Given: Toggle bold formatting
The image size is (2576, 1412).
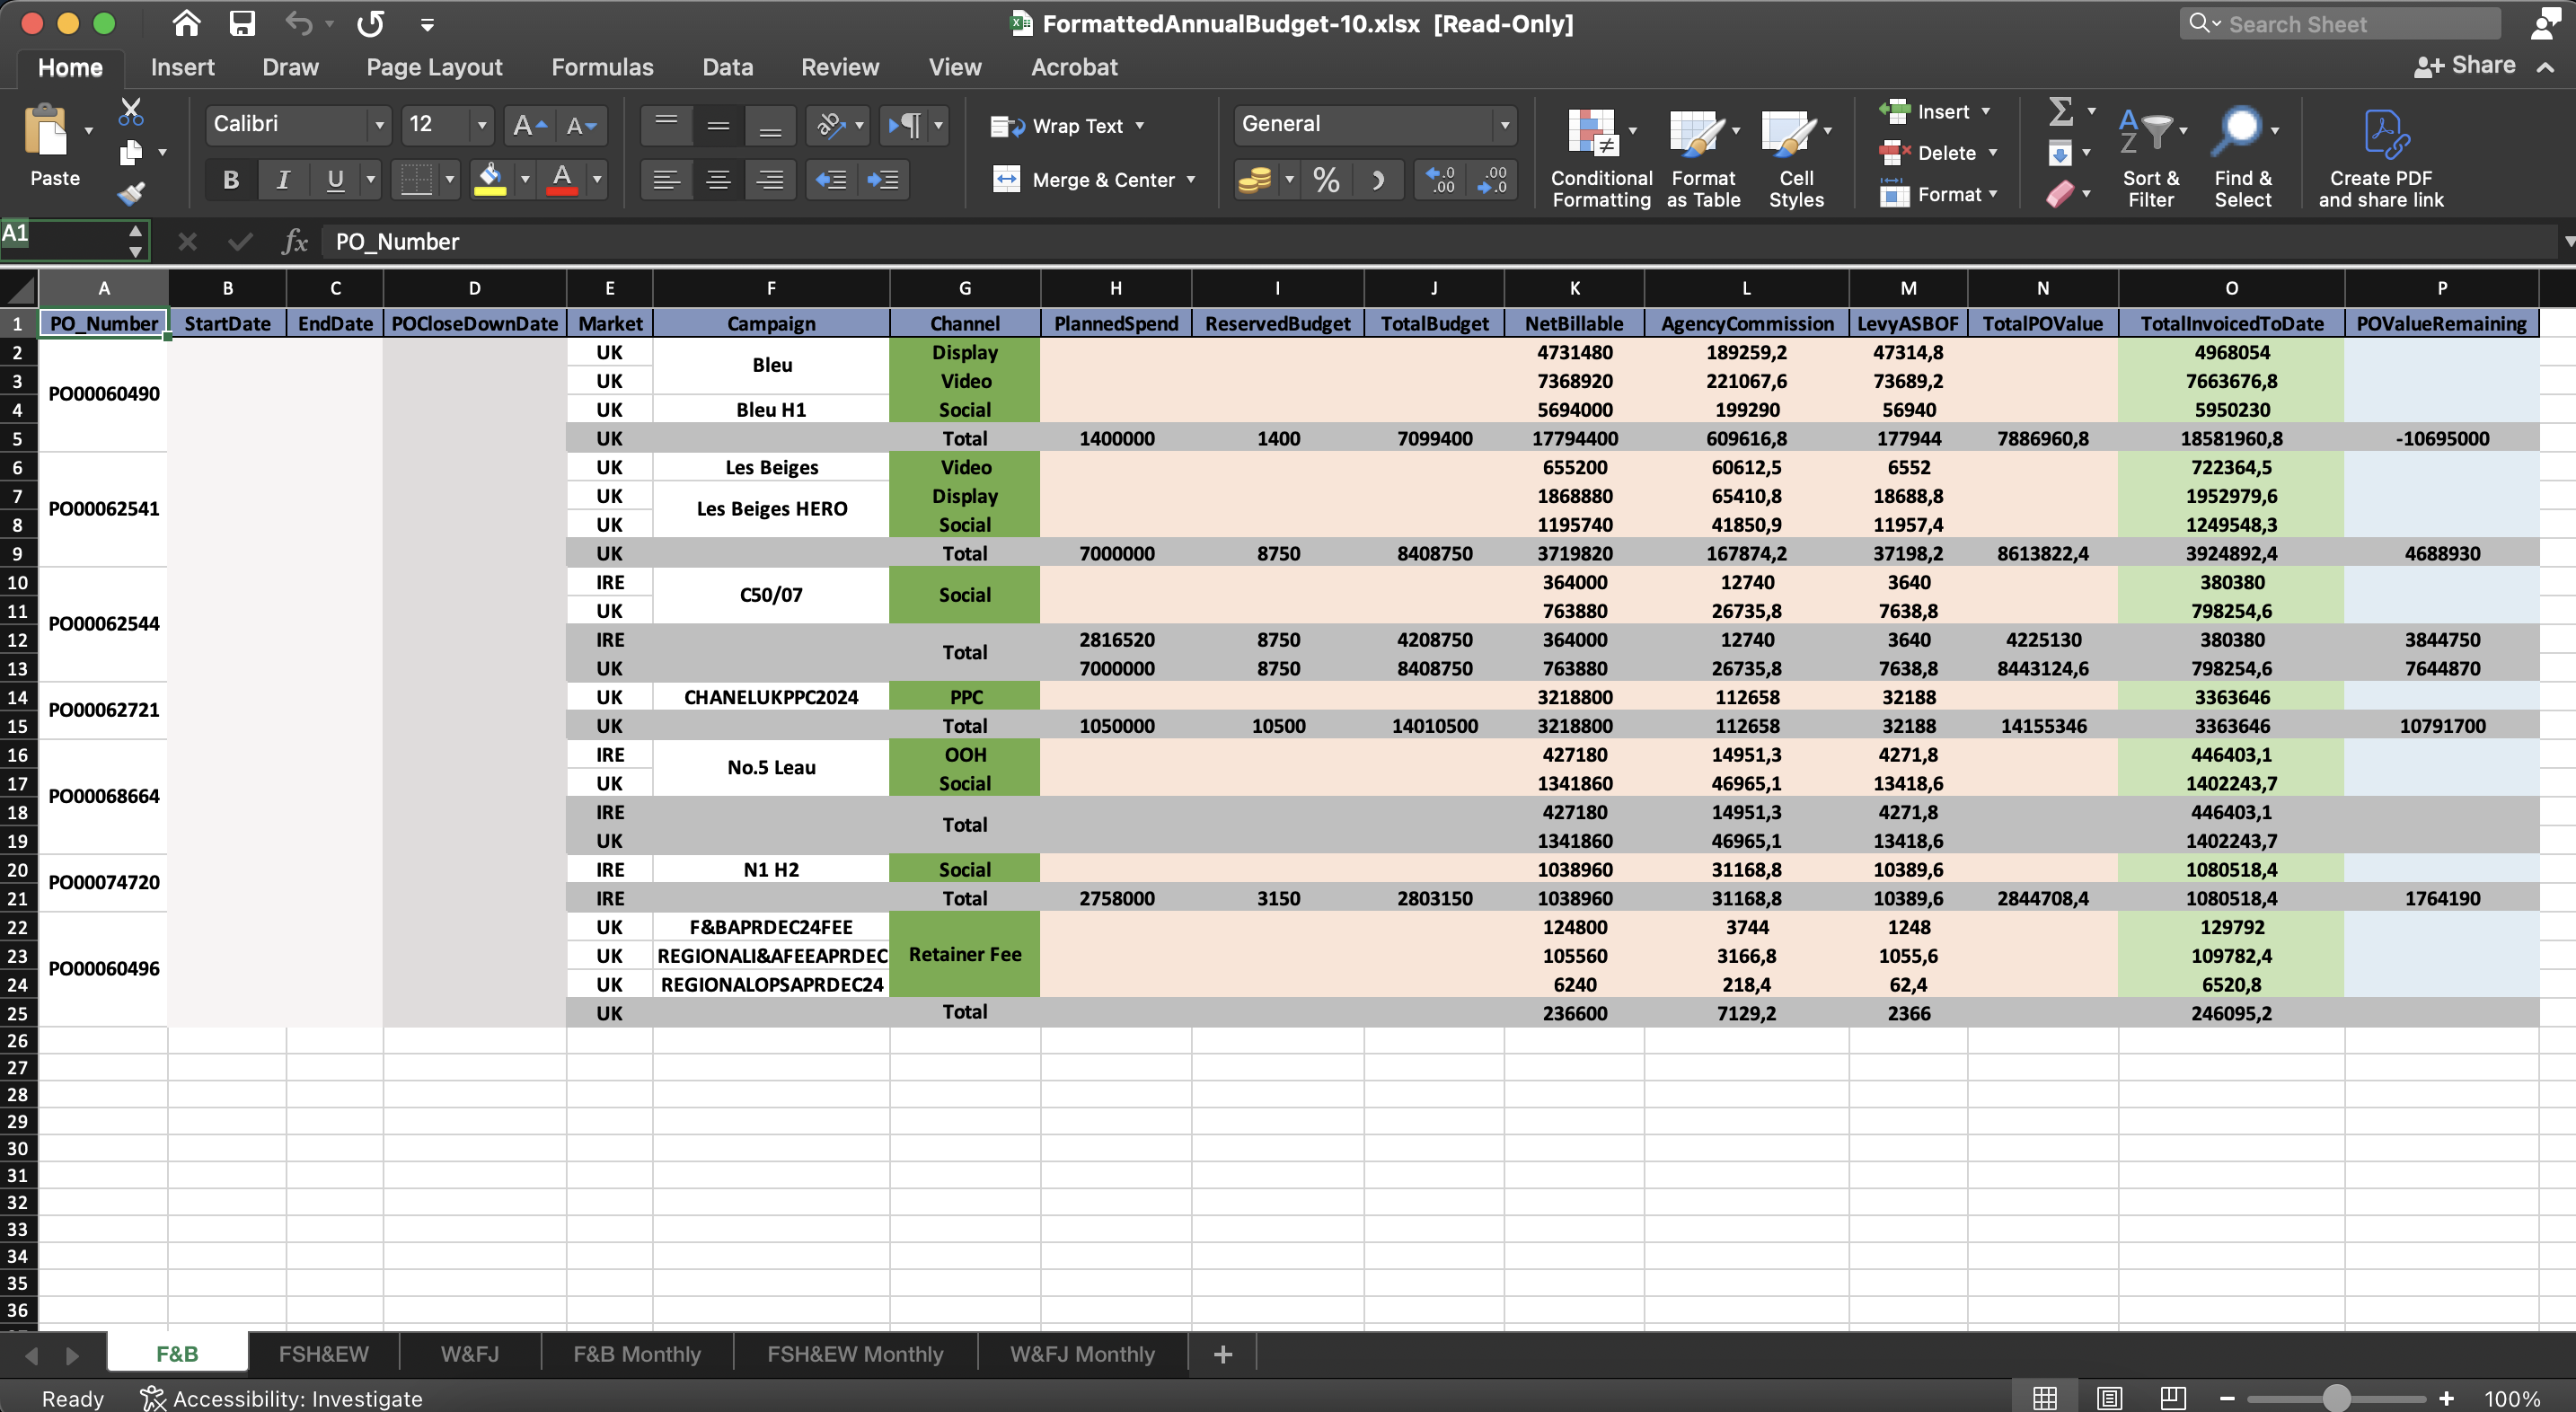Looking at the screenshot, I should (x=230, y=180).
